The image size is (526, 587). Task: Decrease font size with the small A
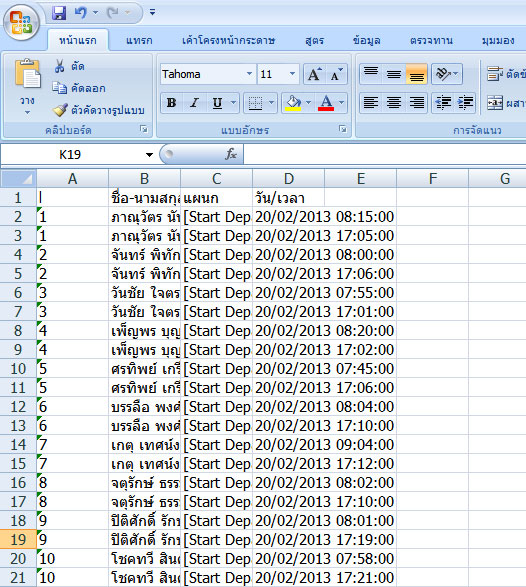(x=337, y=74)
